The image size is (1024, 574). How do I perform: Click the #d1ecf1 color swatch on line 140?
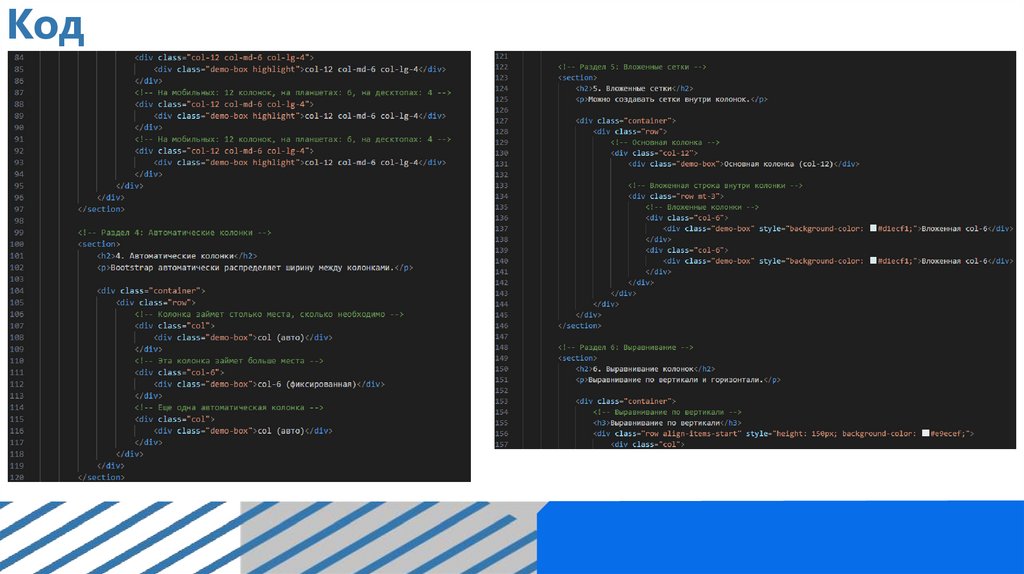pyautogui.click(x=873, y=261)
